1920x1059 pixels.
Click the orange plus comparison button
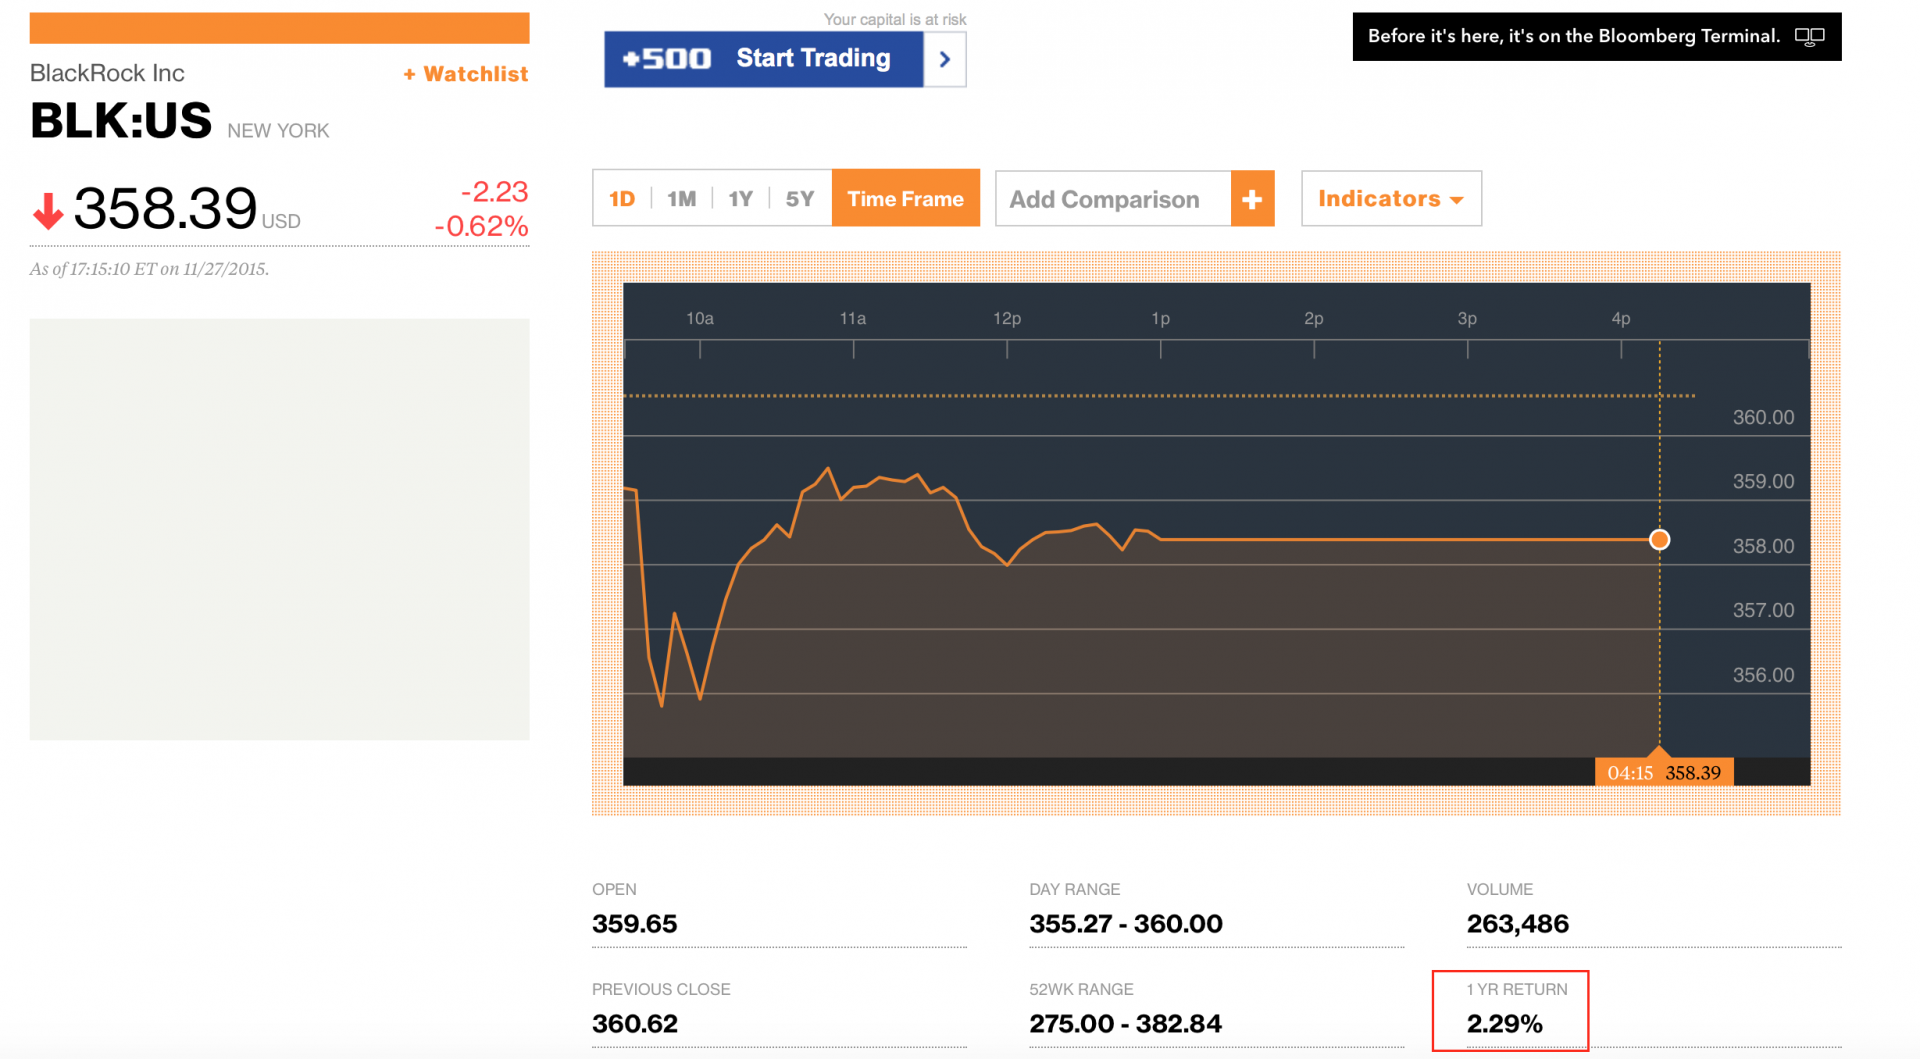pyautogui.click(x=1252, y=199)
